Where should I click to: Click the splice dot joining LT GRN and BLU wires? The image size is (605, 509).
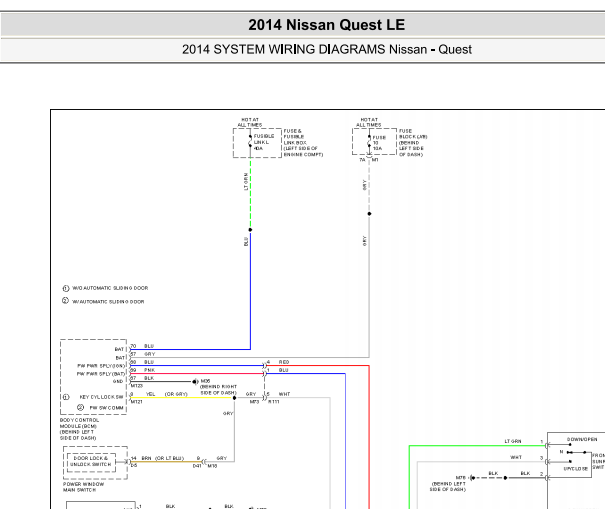250,230
